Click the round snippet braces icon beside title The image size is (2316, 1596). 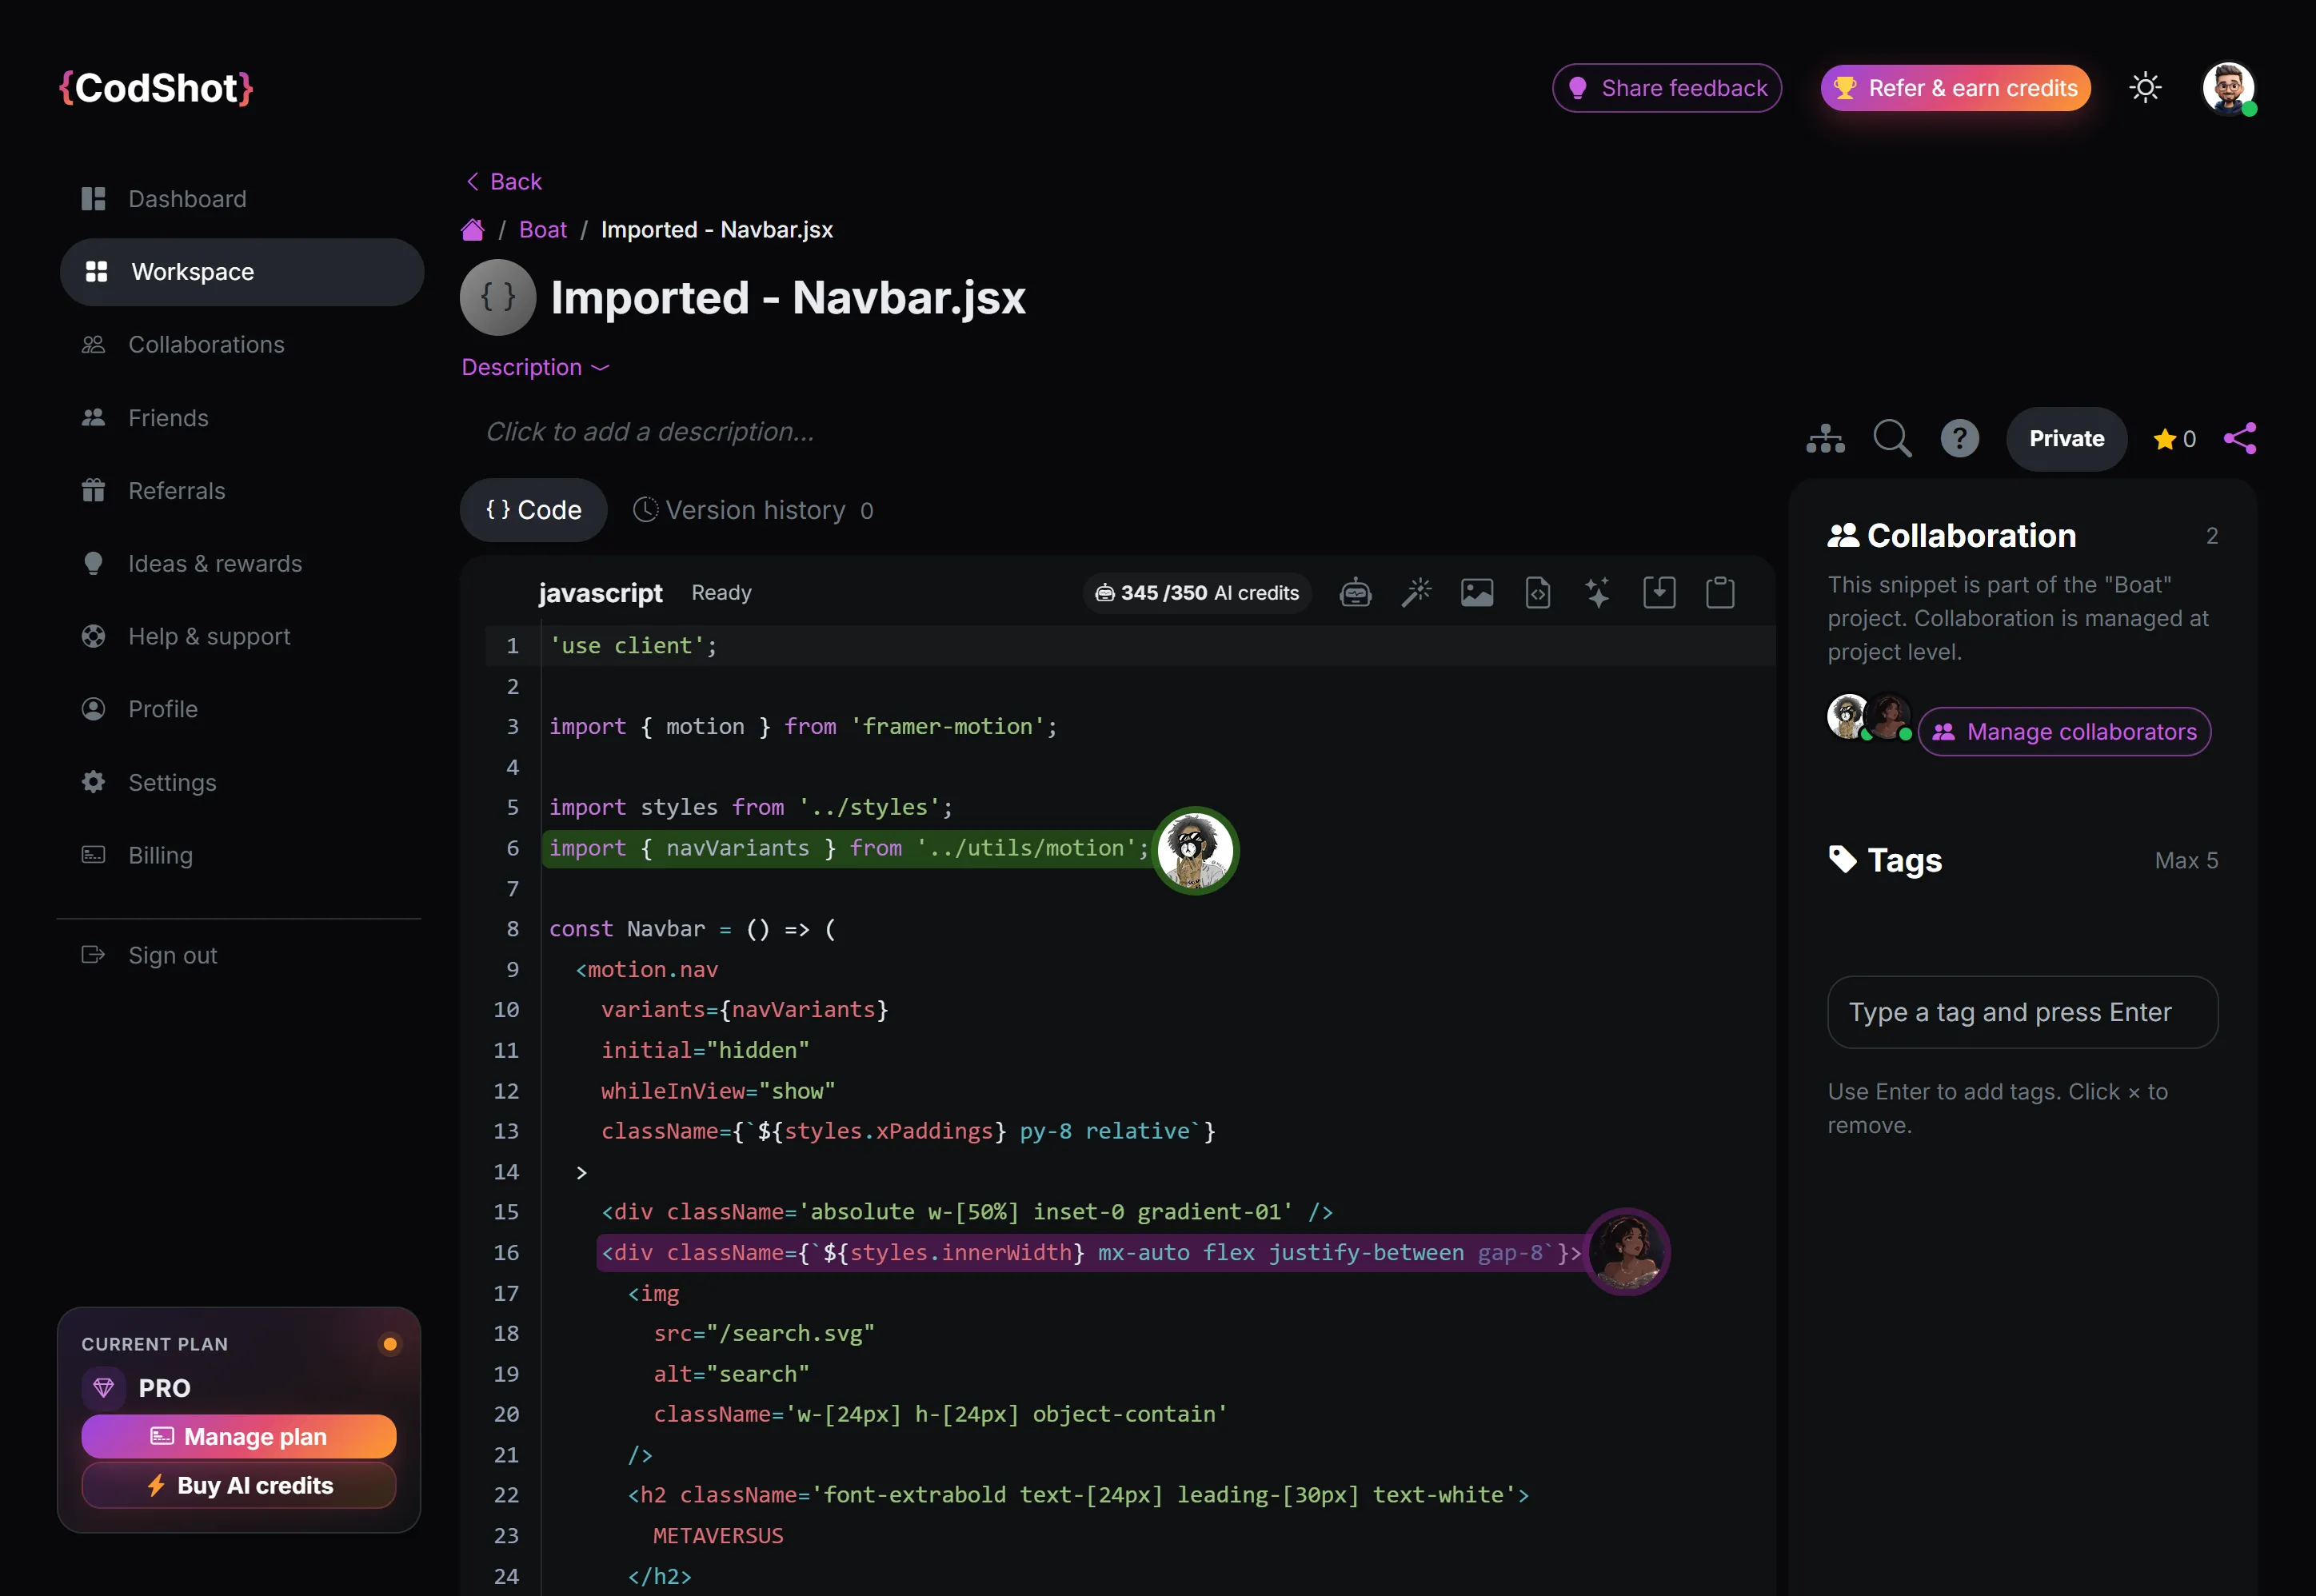coord(498,298)
